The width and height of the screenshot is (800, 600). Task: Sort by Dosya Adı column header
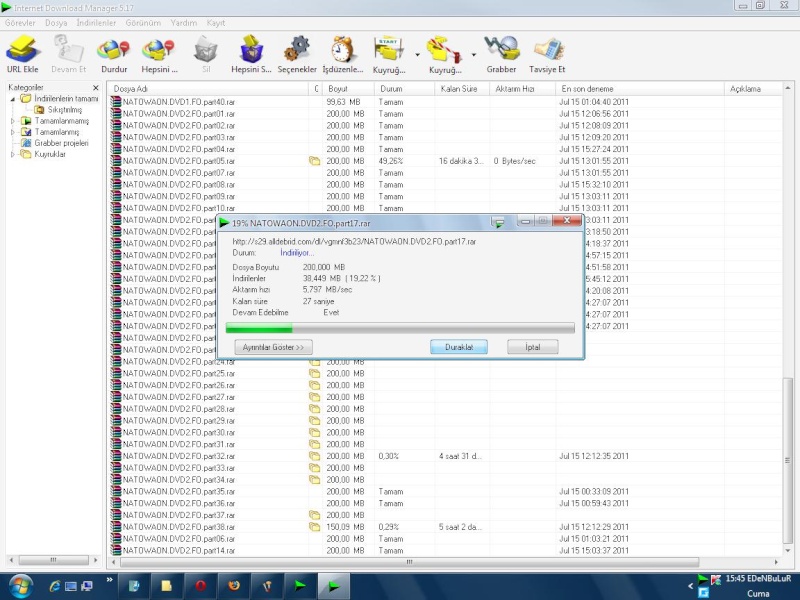pos(209,89)
